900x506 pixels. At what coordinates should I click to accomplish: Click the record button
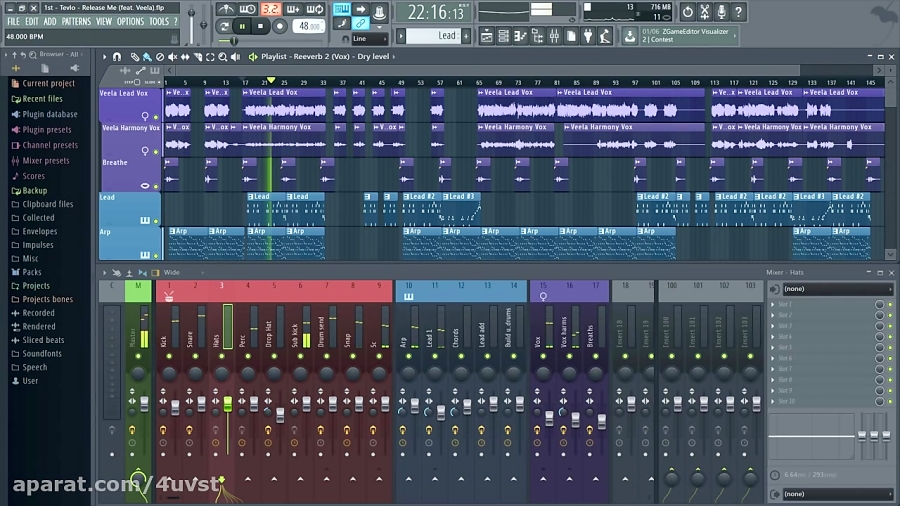tap(280, 26)
